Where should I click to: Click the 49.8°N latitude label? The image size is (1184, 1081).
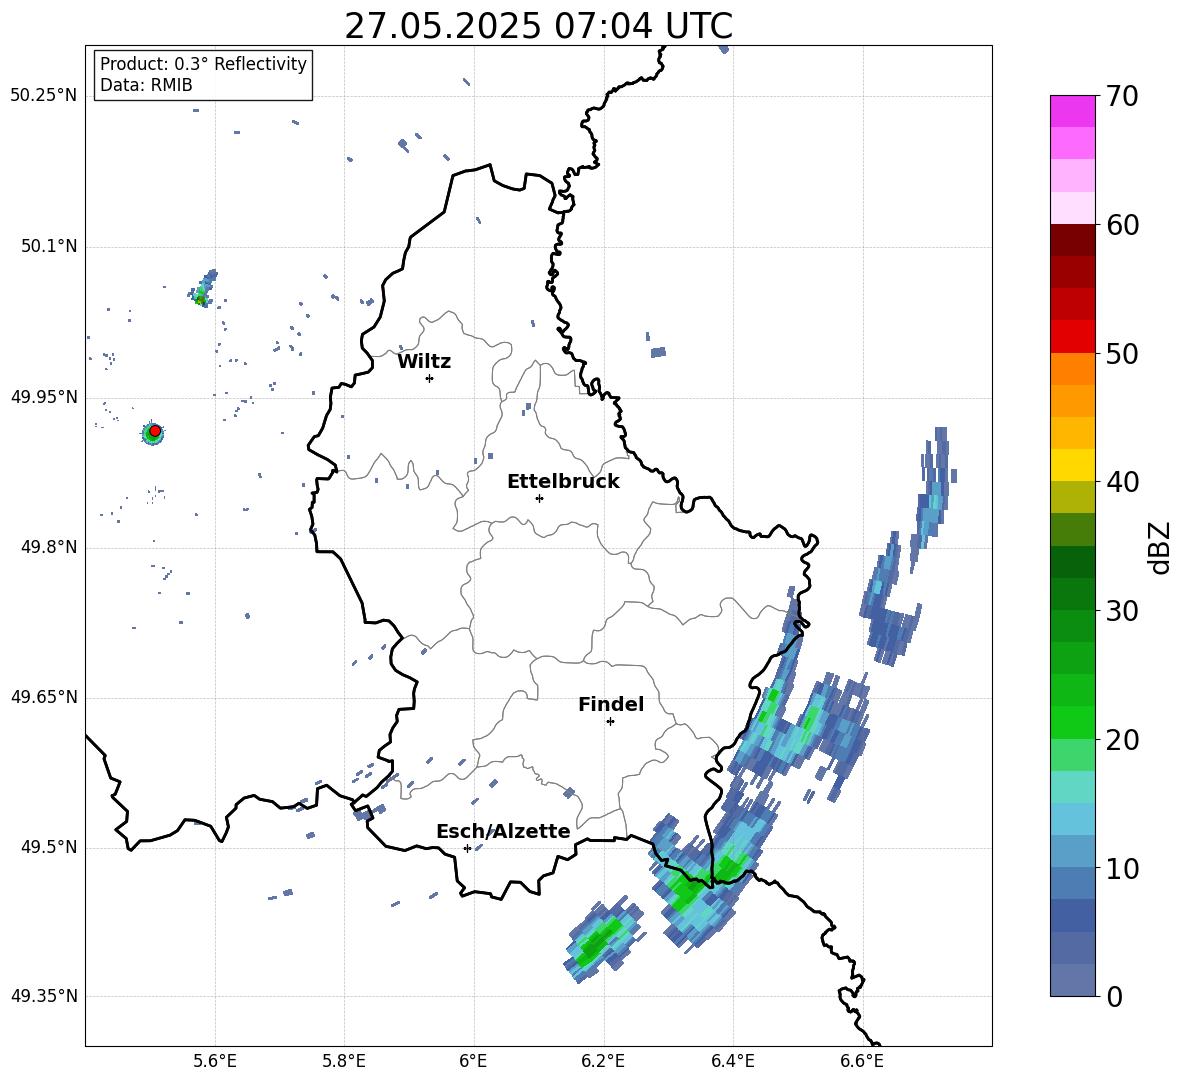click(x=48, y=547)
